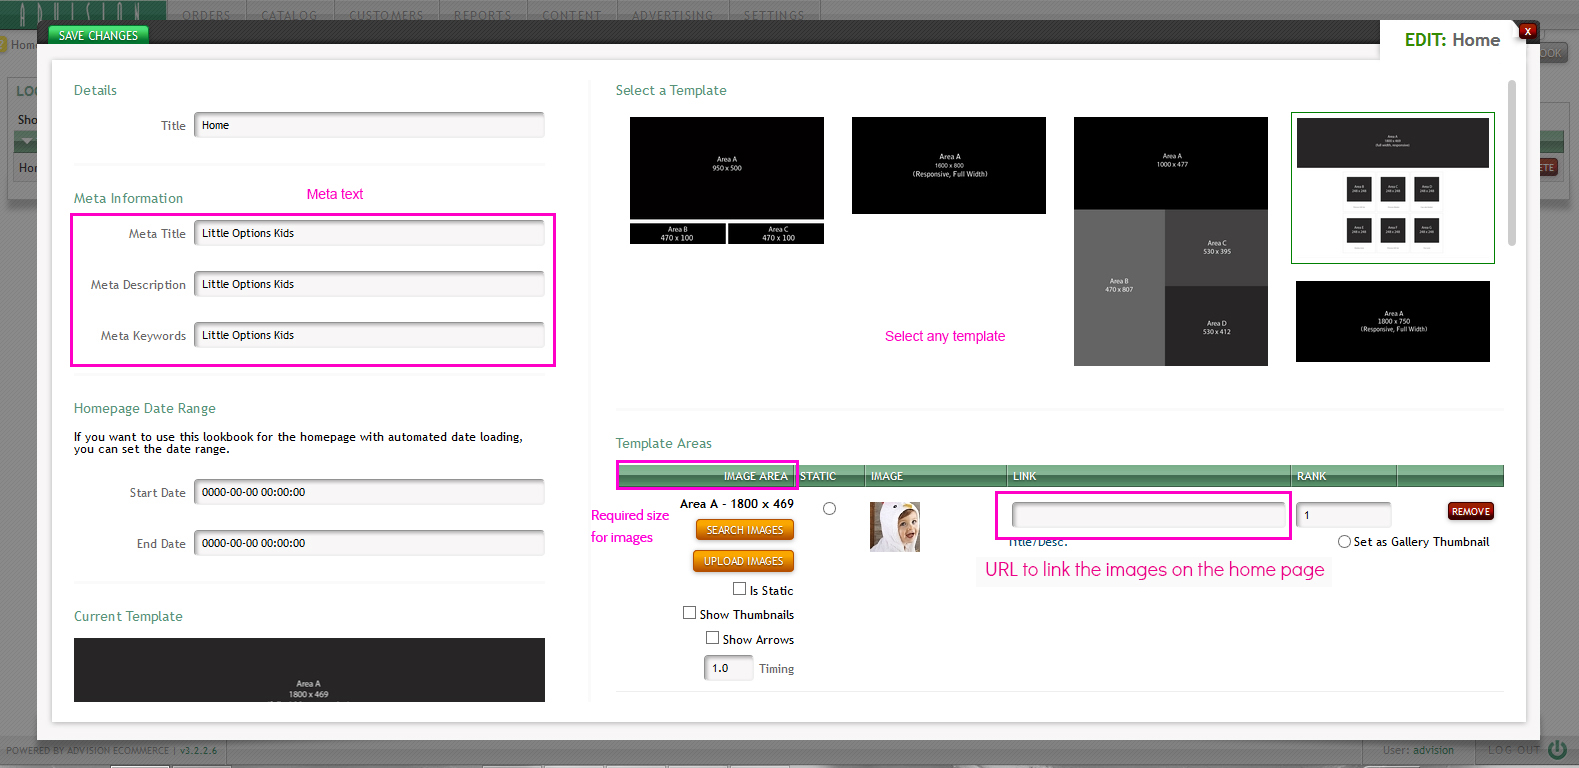This screenshot has width=1579, height=768.
Task: Close the Edit Home dialog
Action: (x=1527, y=31)
